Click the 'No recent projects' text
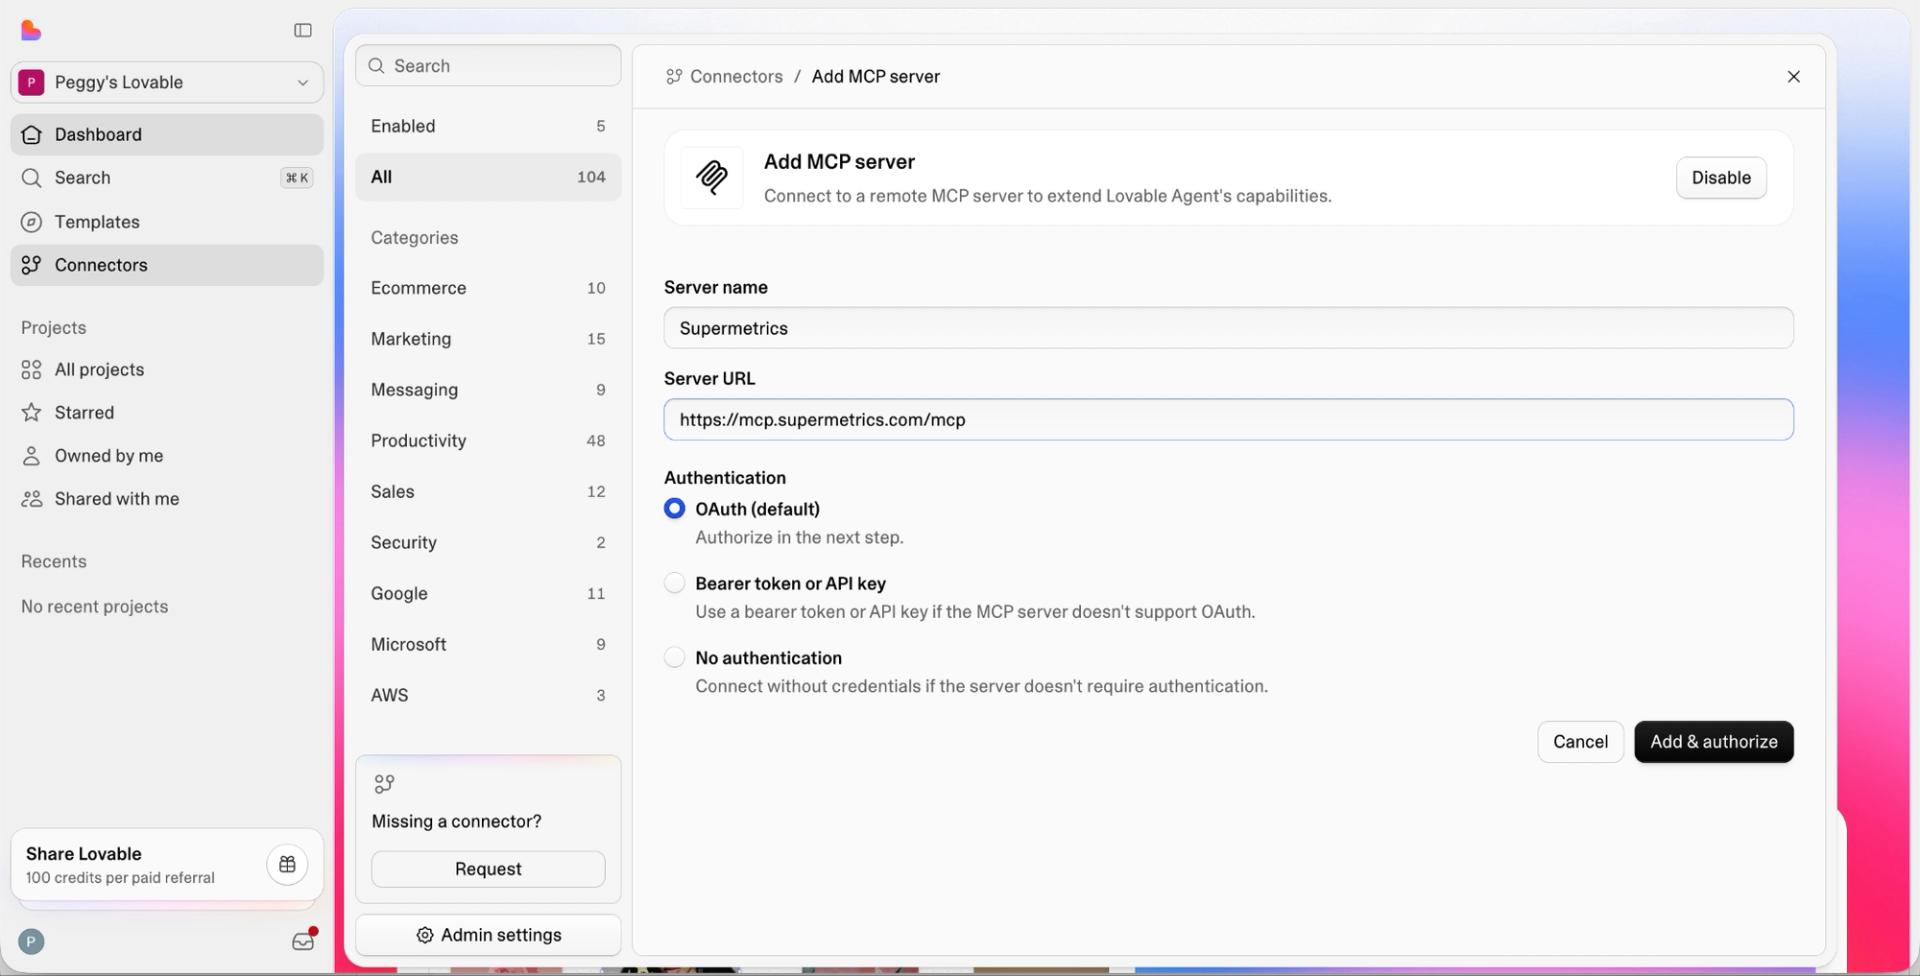The height and width of the screenshot is (976, 1920). coord(95,607)
